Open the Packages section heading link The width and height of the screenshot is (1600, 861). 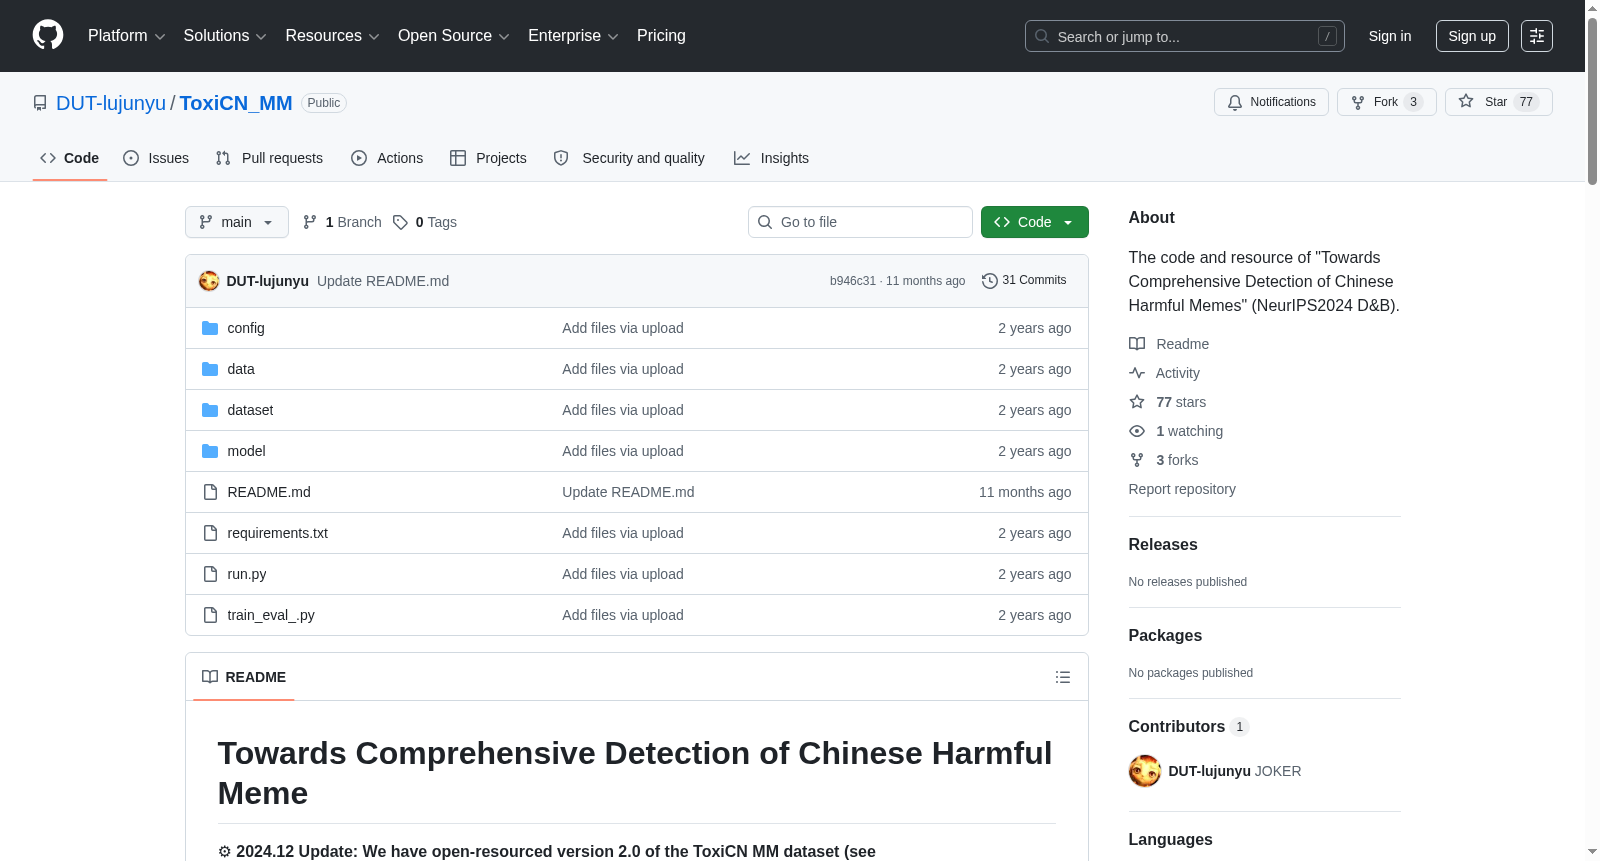point(1165,636)
